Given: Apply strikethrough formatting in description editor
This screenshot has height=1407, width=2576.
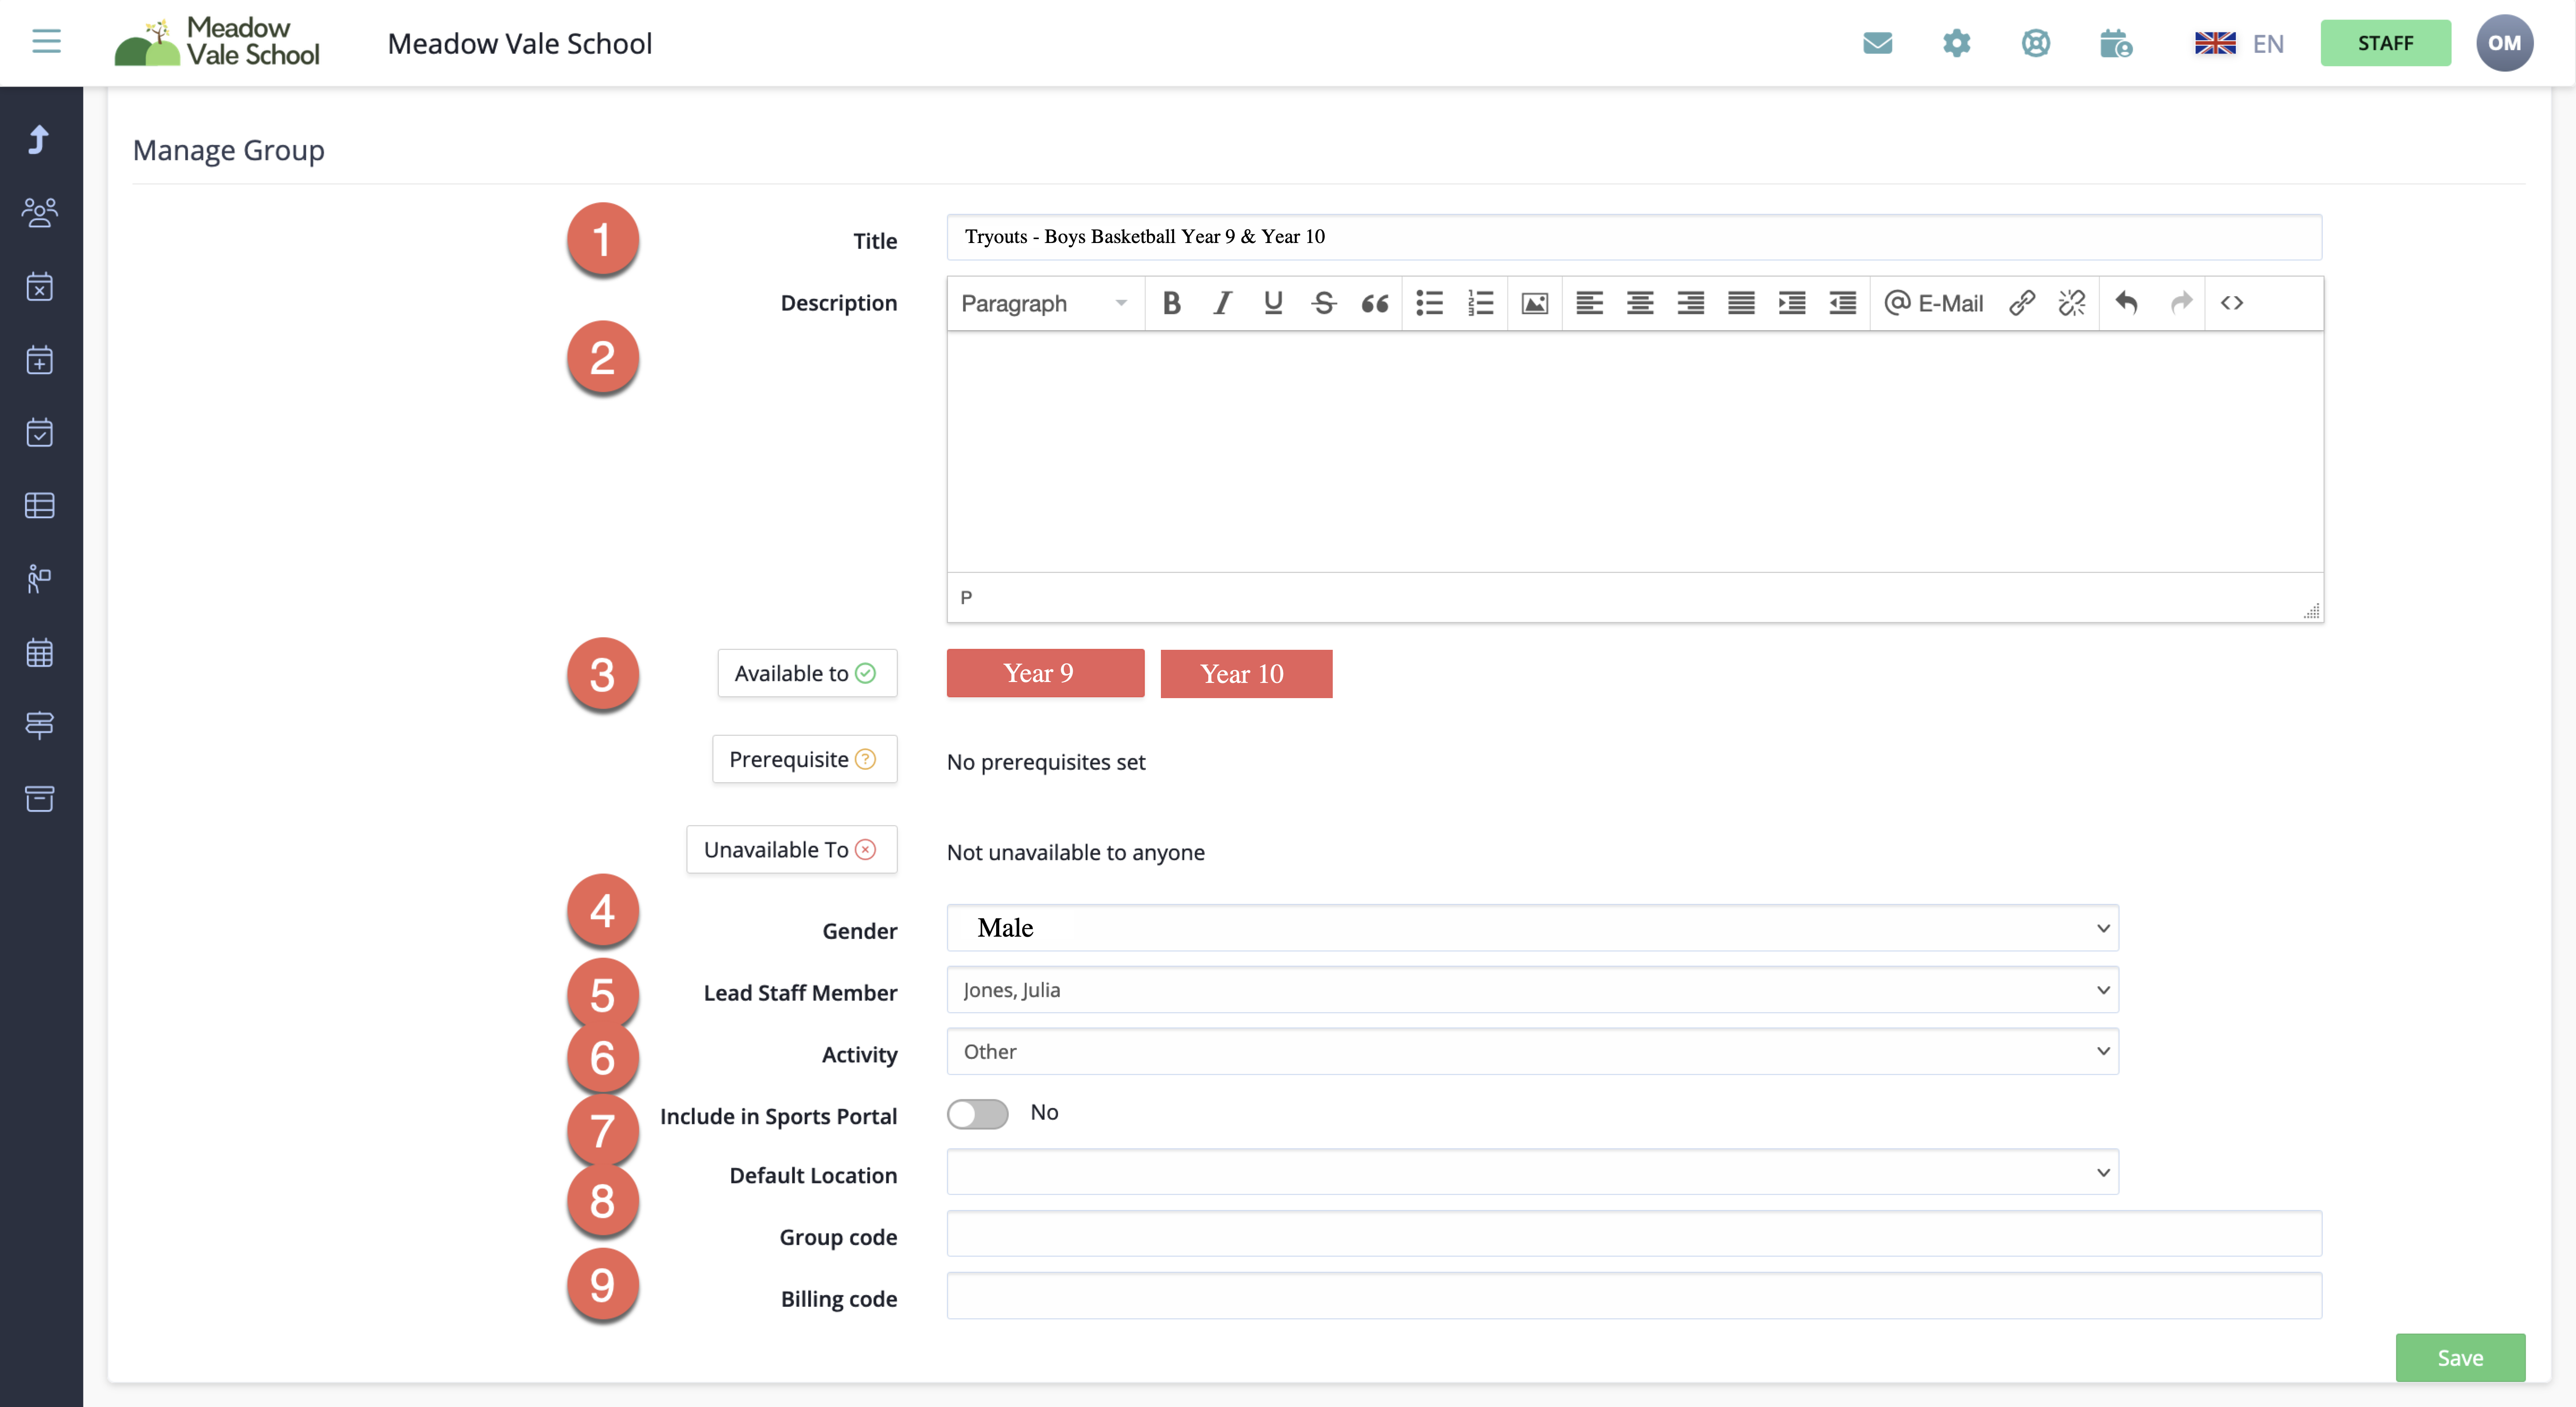Looking at the screenshot, I should click(x=1323, y=303).
